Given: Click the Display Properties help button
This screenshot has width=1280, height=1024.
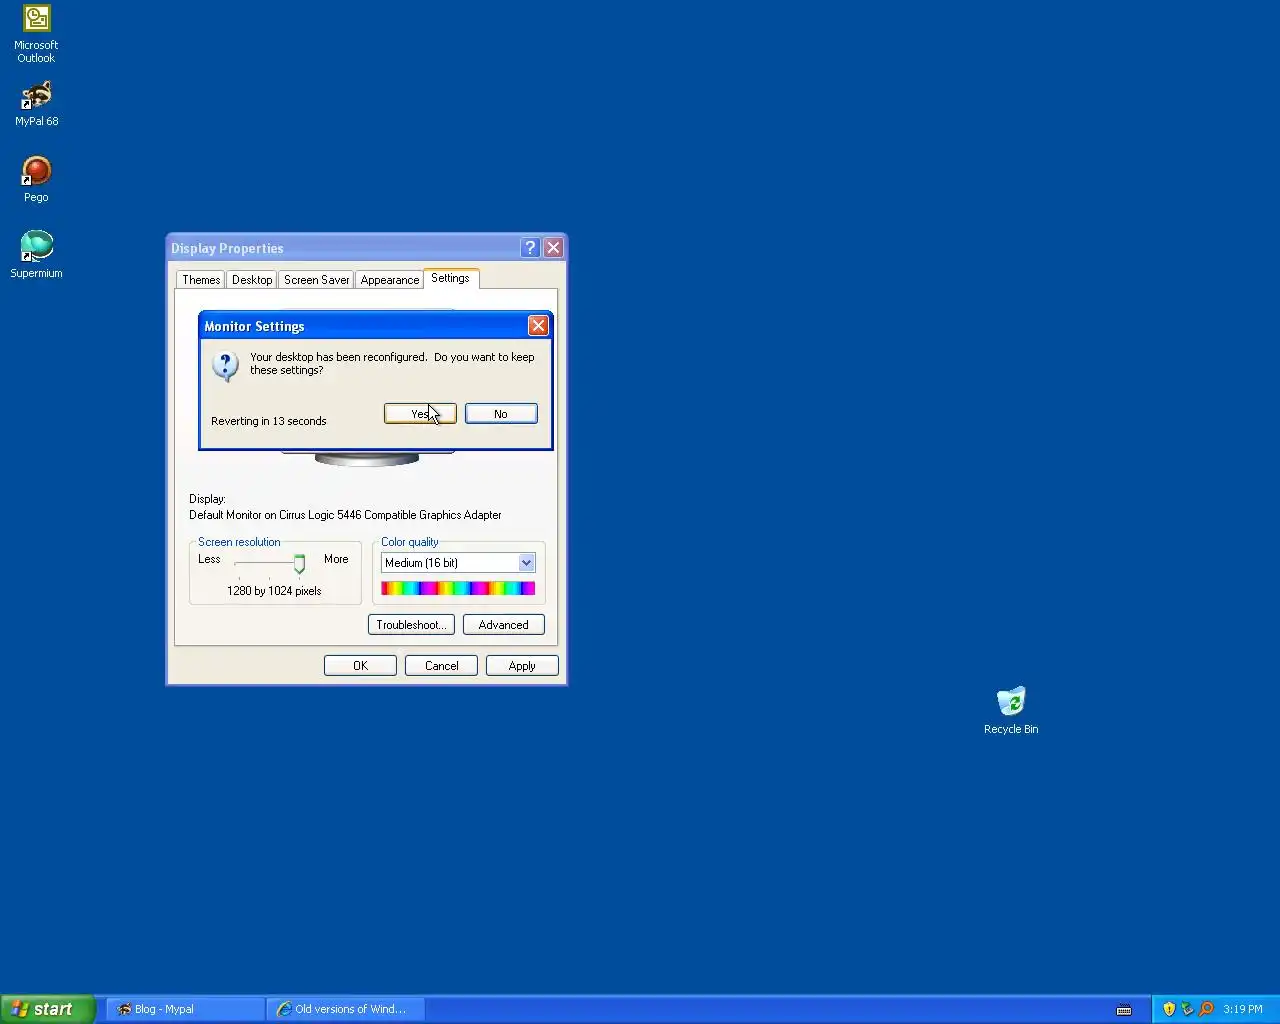Looking at the screenshot, I should point(530,248).
